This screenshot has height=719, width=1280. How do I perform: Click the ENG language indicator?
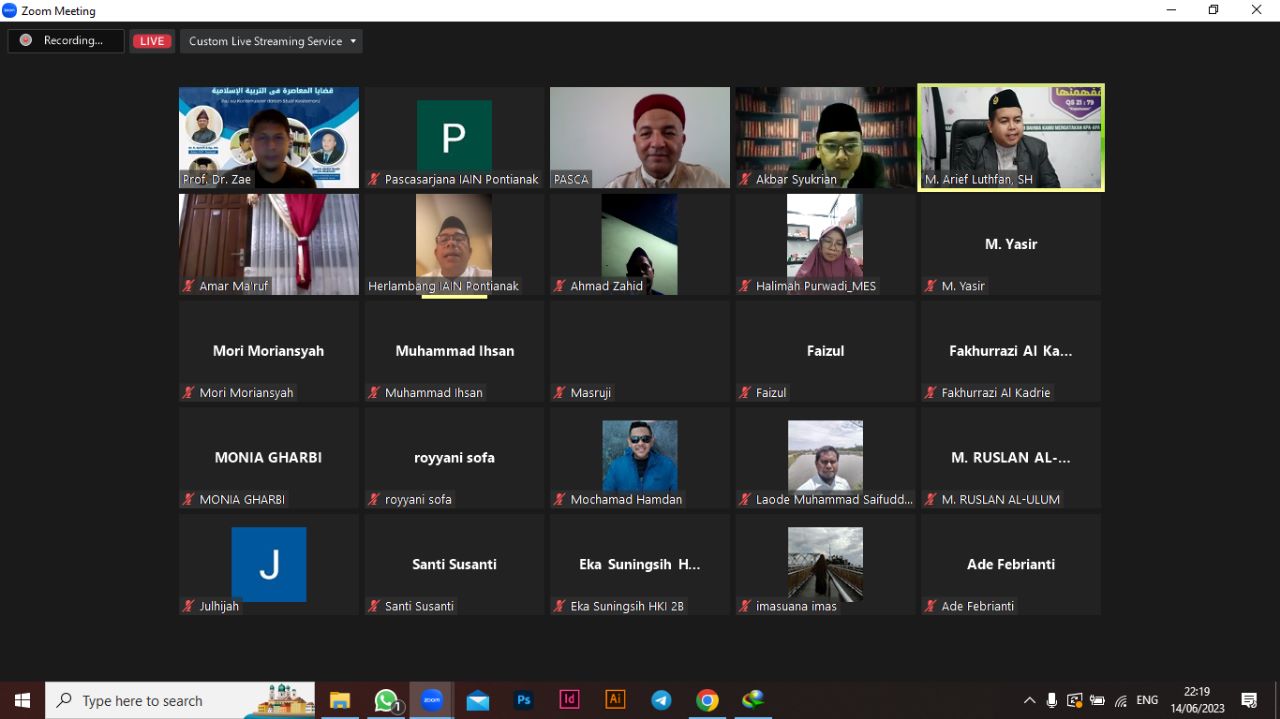pyautogui.click(x=1147, y=700)
